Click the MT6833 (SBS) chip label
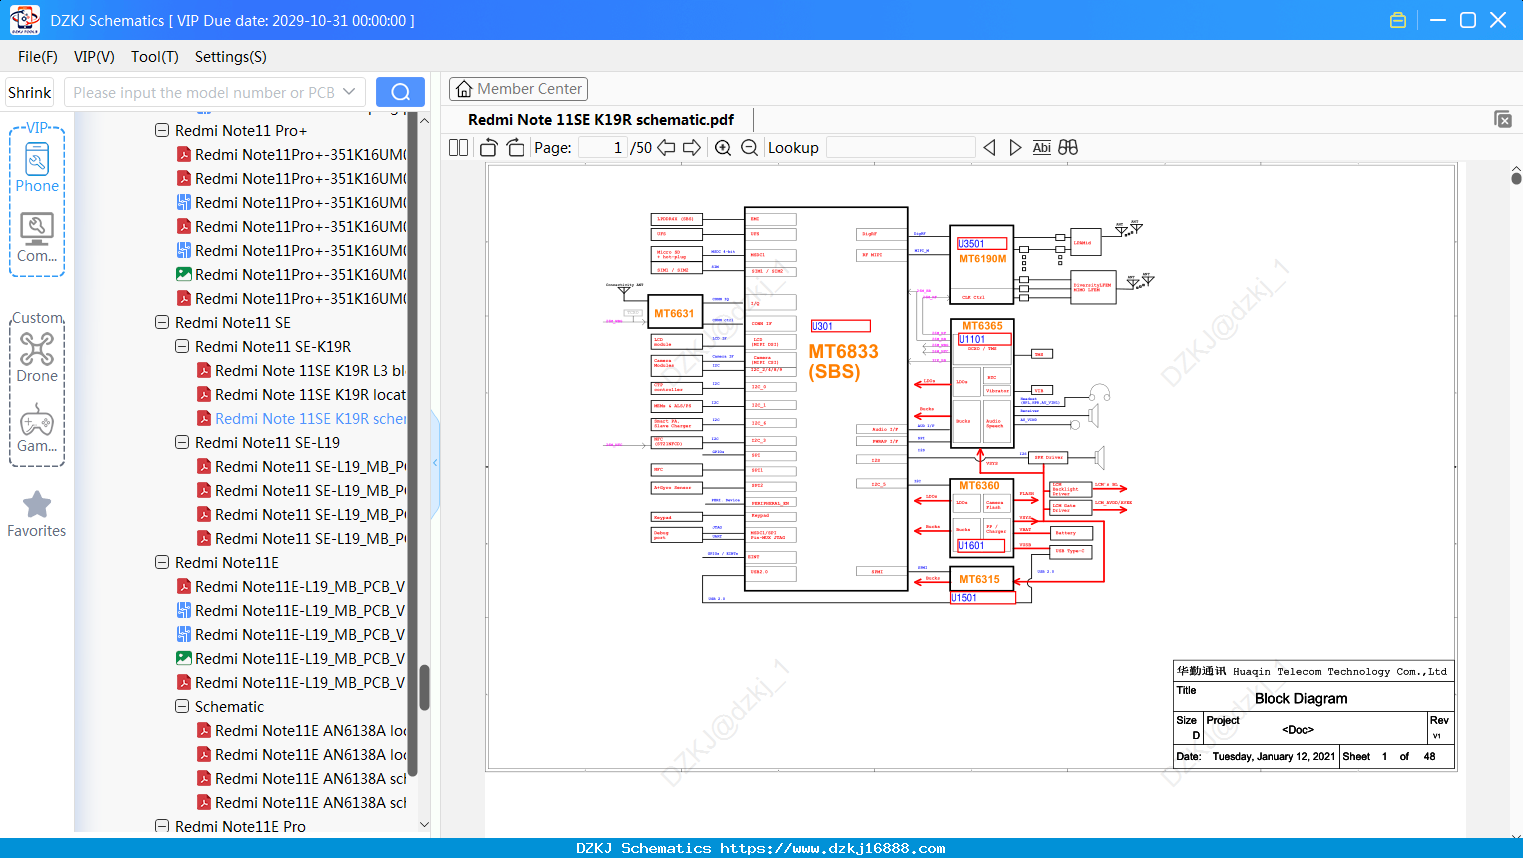 pos(843,361)
